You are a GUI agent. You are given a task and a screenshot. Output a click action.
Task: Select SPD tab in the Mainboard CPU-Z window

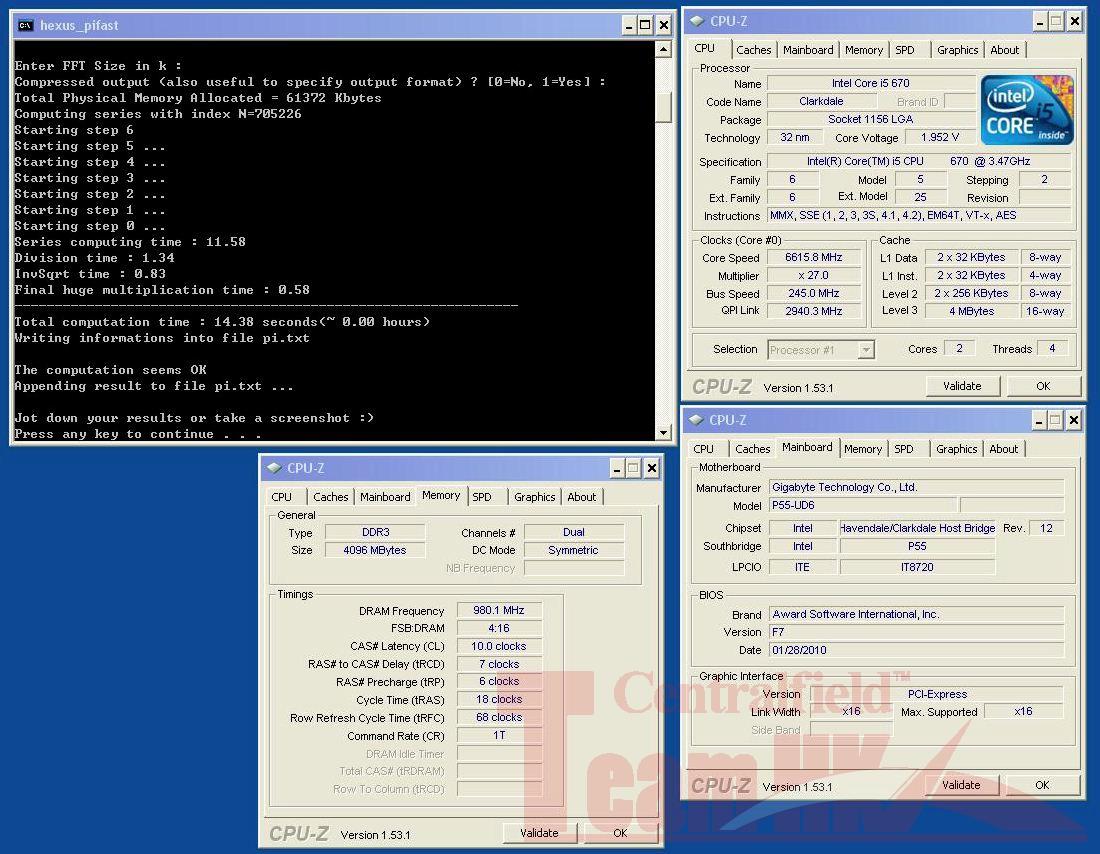904,448
